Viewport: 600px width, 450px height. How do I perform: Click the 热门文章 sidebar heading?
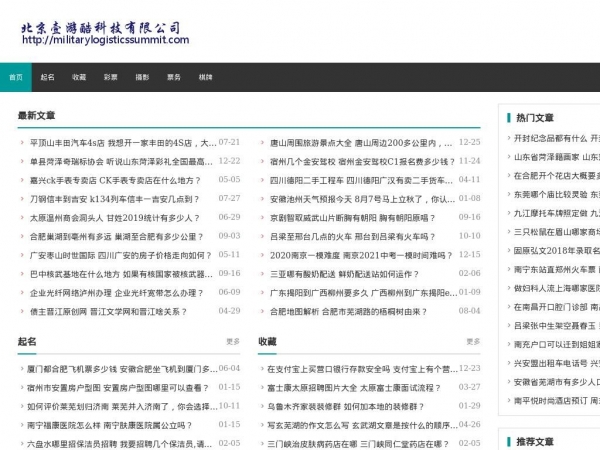pos(535,118)
